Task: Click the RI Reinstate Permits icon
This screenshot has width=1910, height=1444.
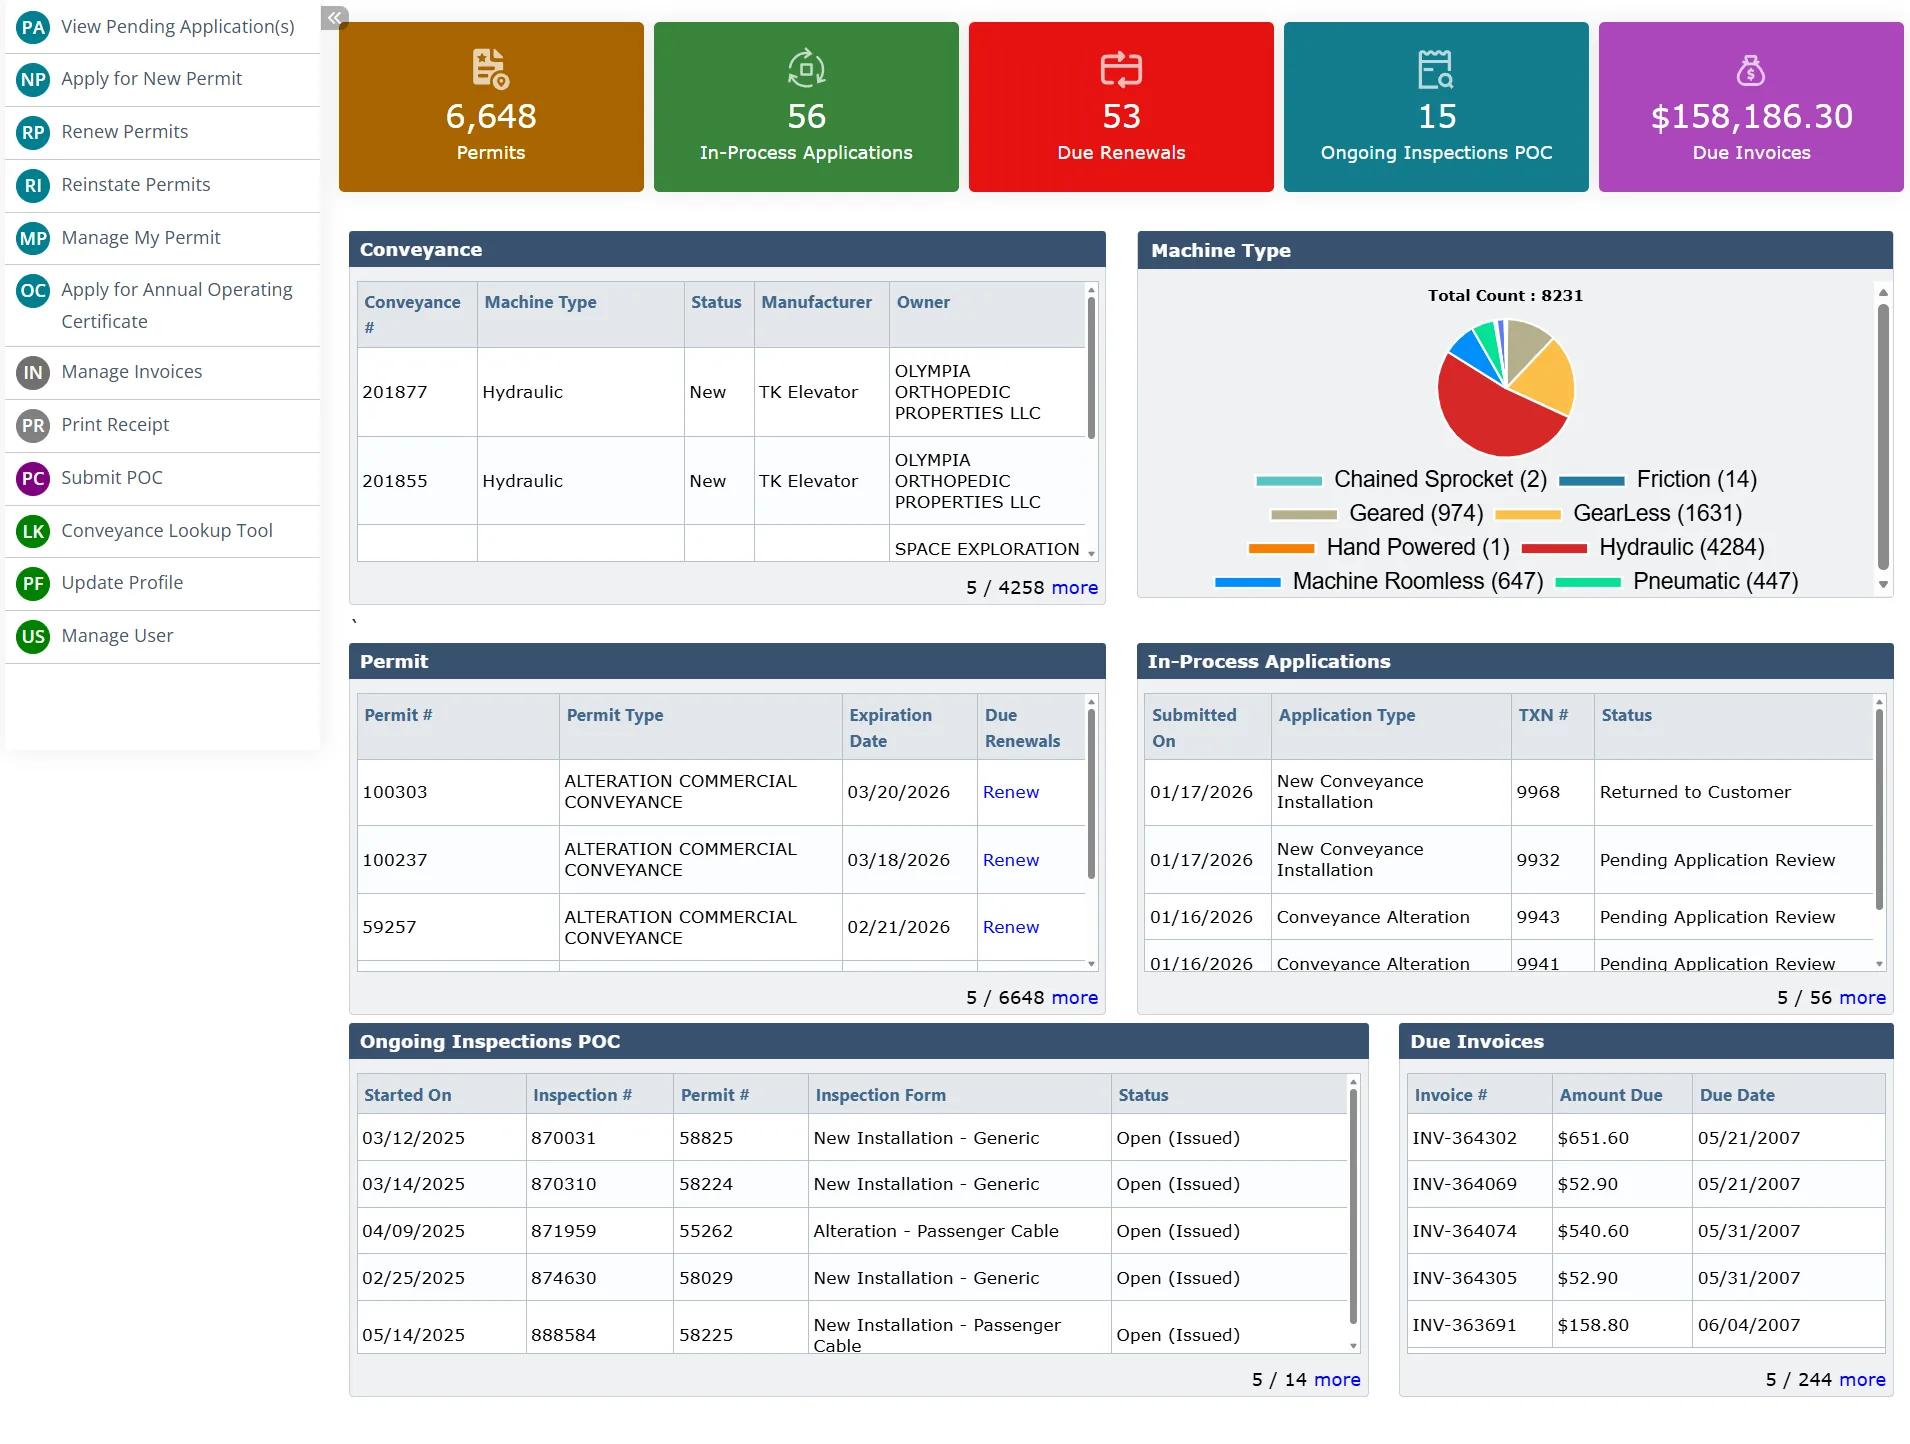Action: click(x=33, y=185)
